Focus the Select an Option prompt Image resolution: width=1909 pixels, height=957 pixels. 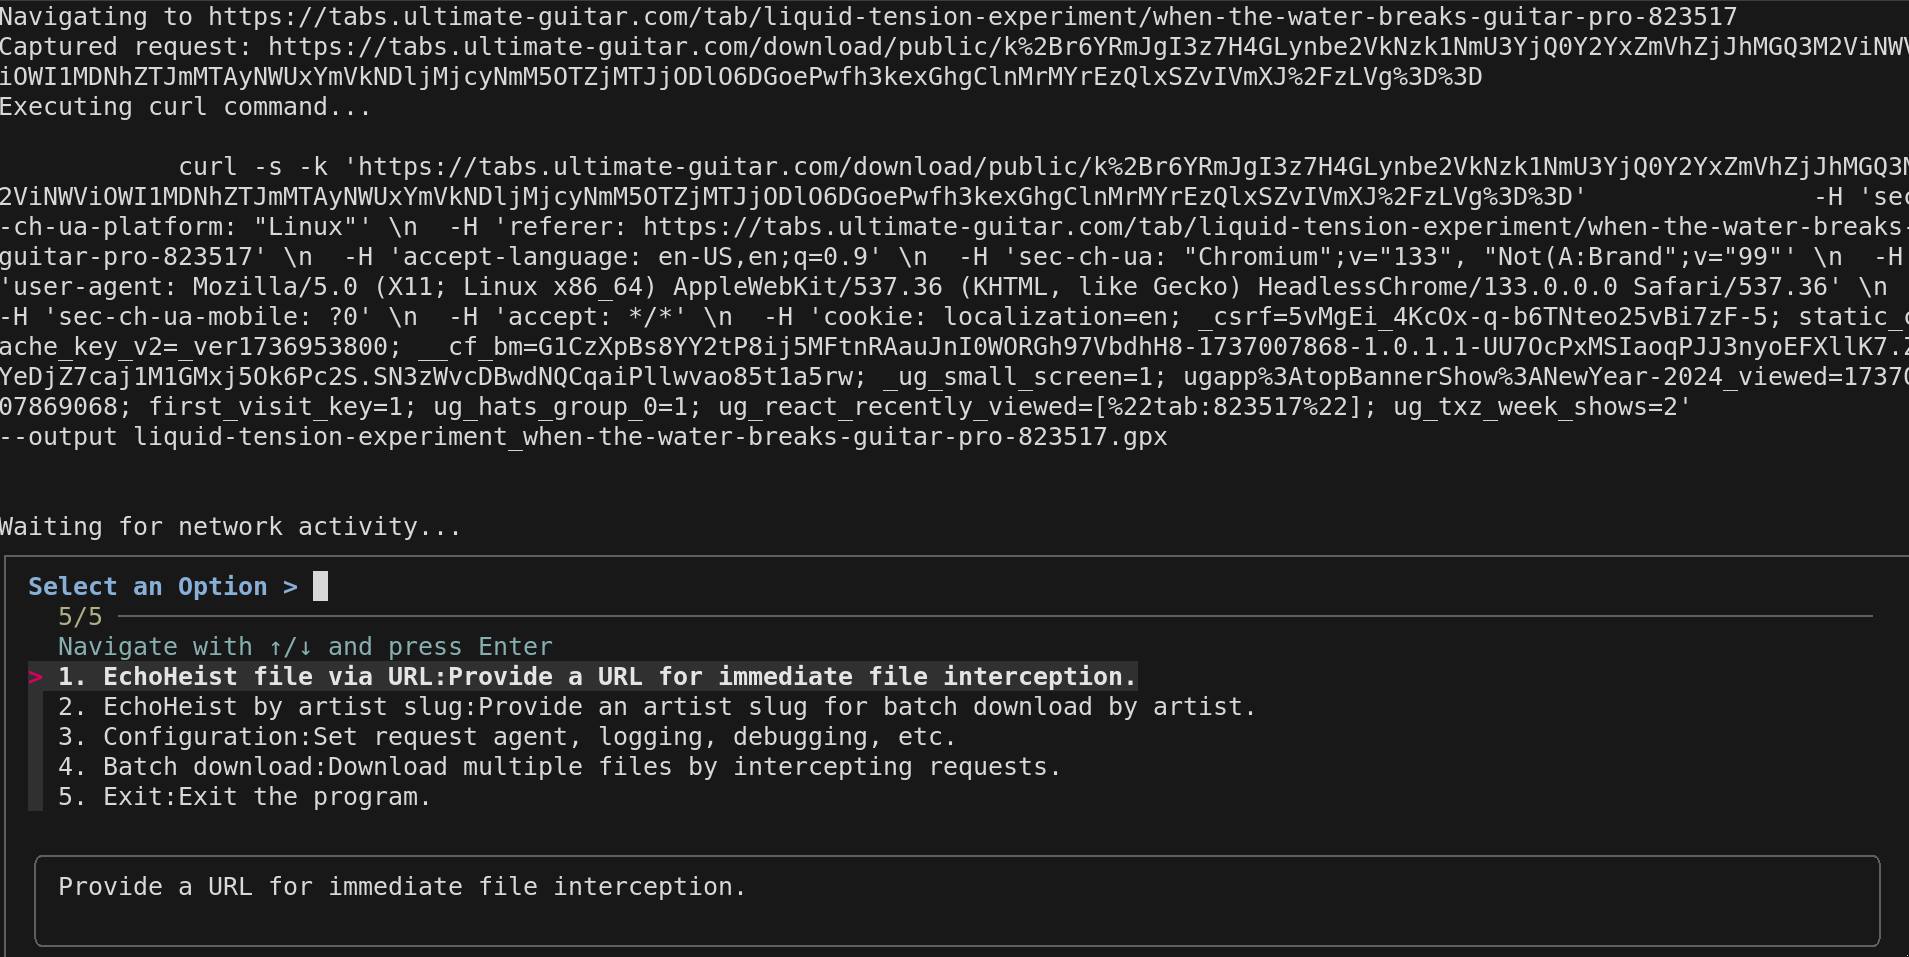click(x=162, y=587)
